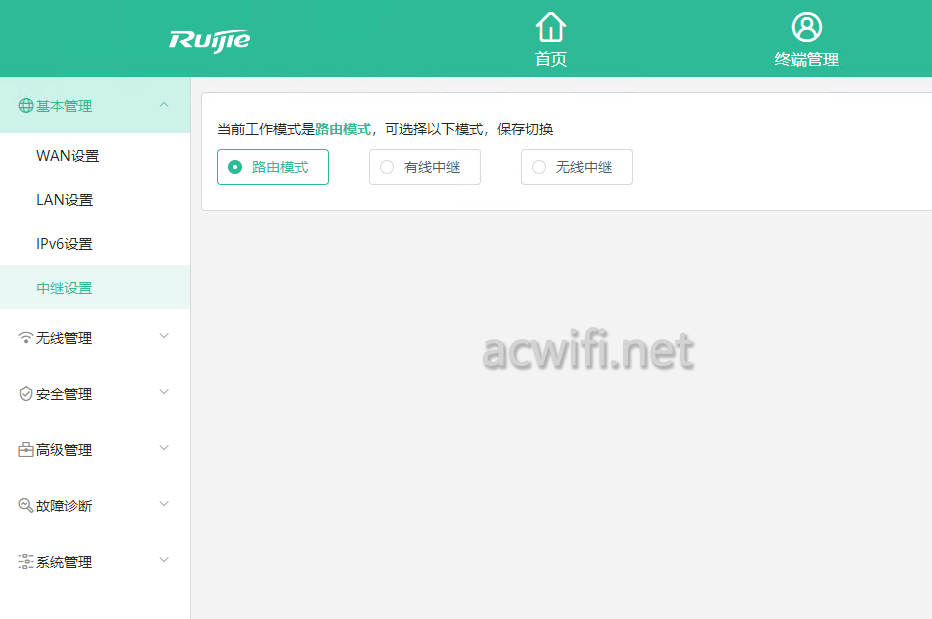The image size is (932, 619).
Task: Click the 无线管理 menu label
Action: (64, 338)
